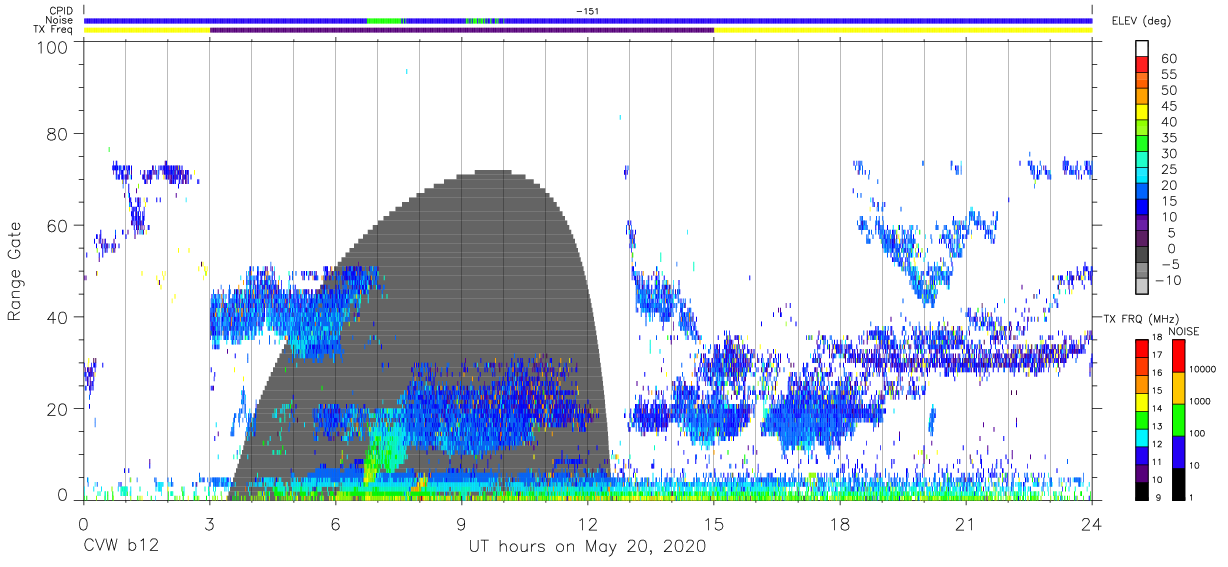
Task: Click the 18 label on the TX FRQ colorbar
Action: [1156, 339]
